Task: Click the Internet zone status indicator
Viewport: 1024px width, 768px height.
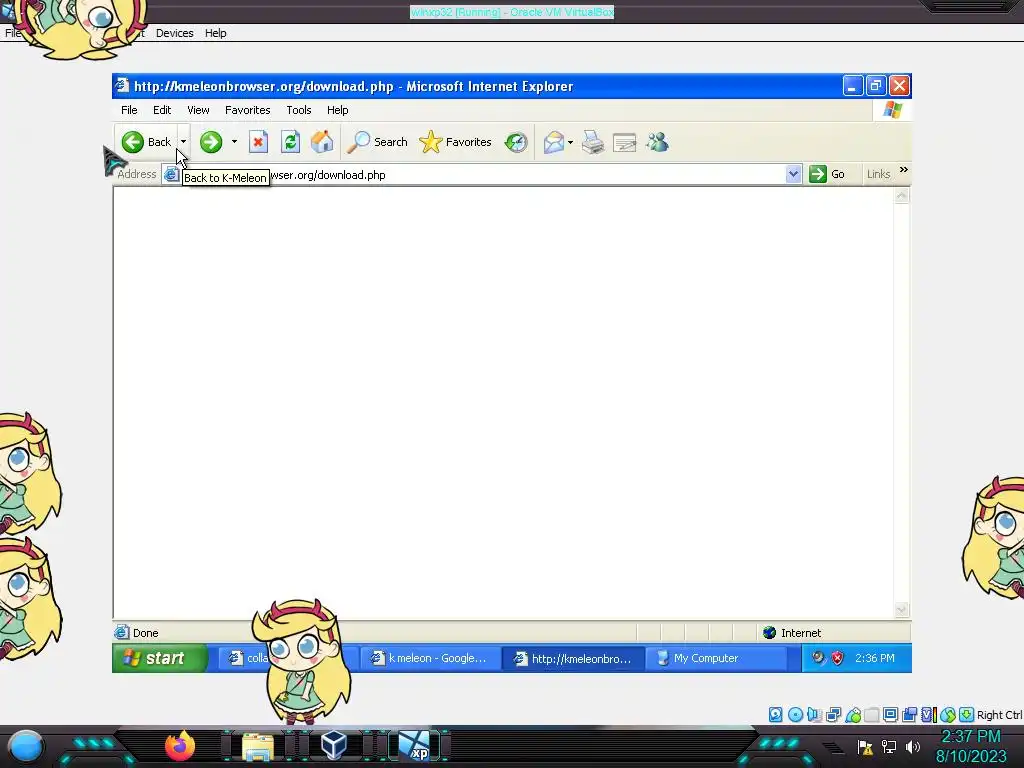Action: (x=792, y=633)
